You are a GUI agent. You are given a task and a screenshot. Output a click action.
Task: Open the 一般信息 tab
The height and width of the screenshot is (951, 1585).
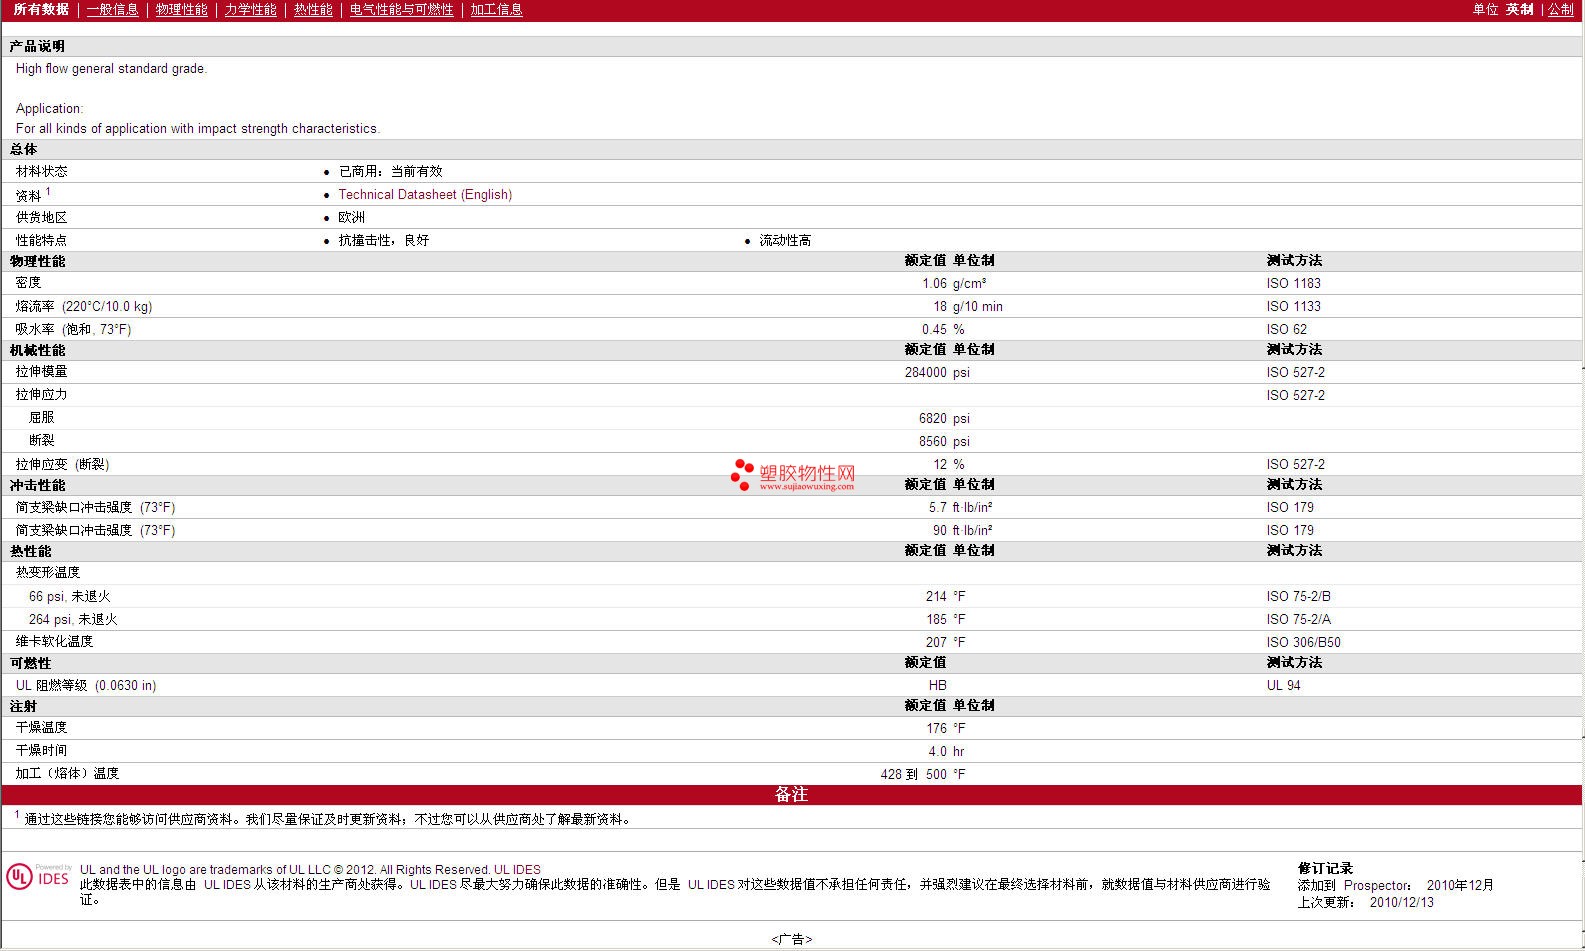point(113,9)
